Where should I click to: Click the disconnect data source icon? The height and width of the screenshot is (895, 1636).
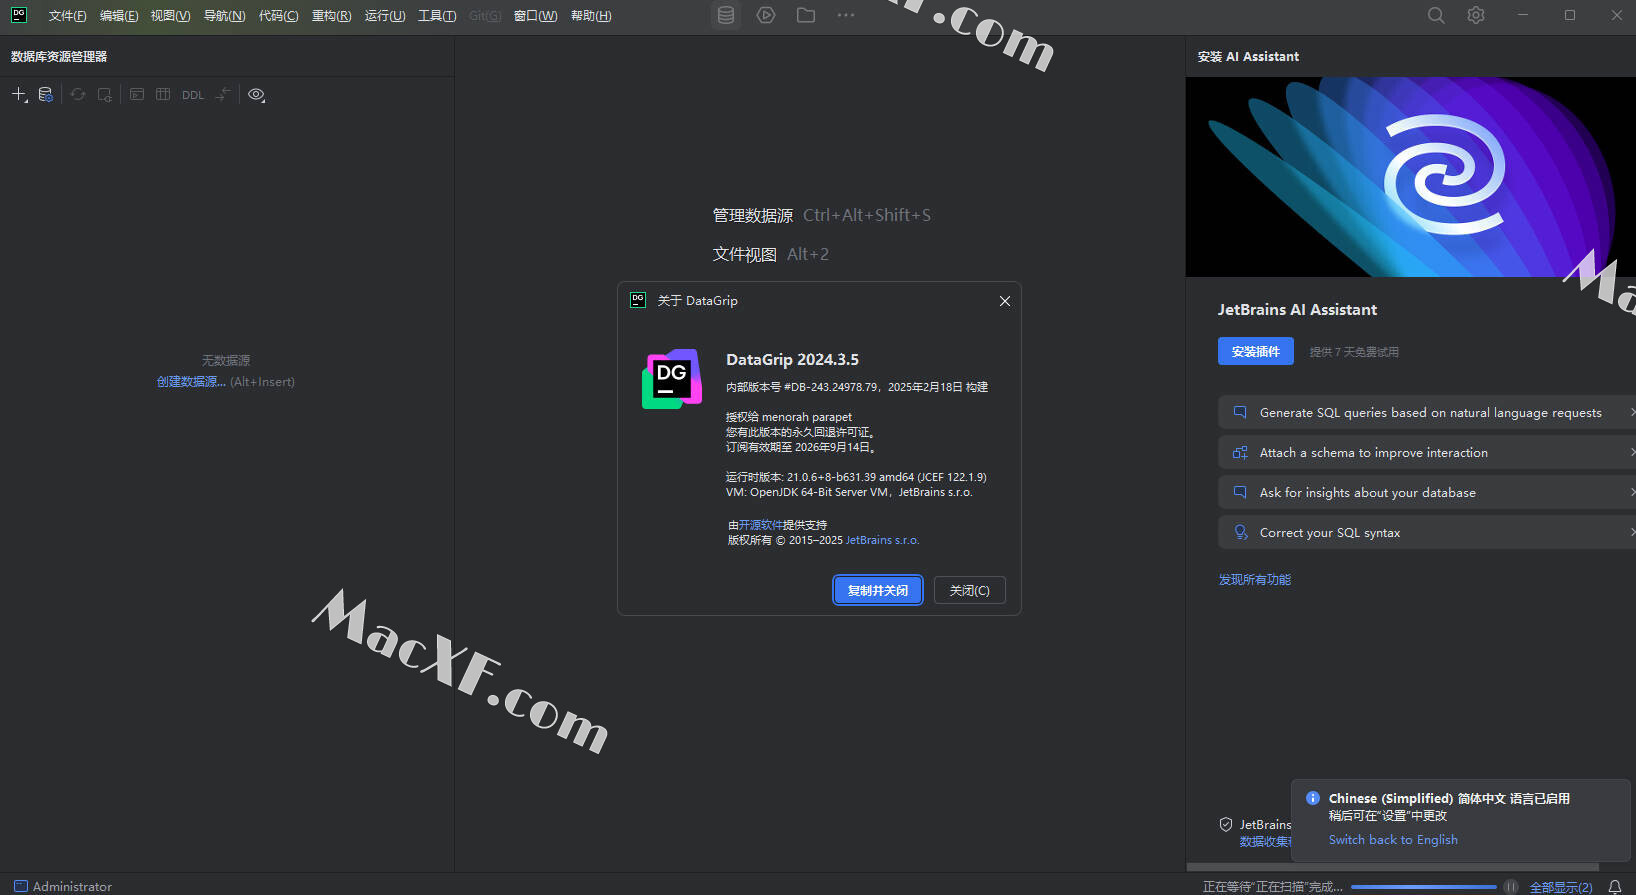coord(105,94)
